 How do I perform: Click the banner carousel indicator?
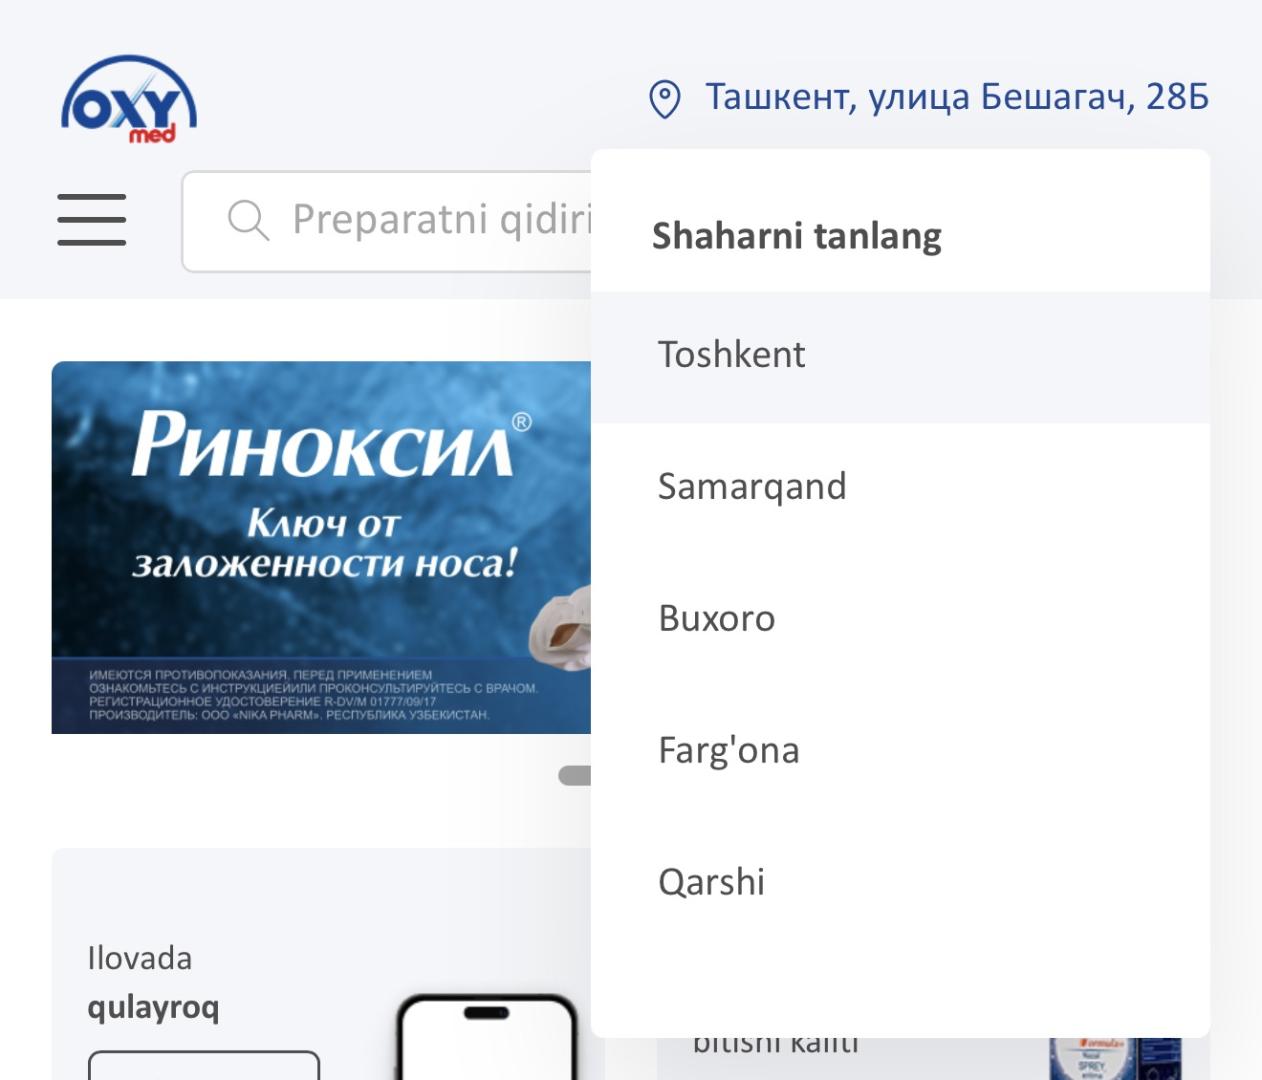(x=575, y=776)
